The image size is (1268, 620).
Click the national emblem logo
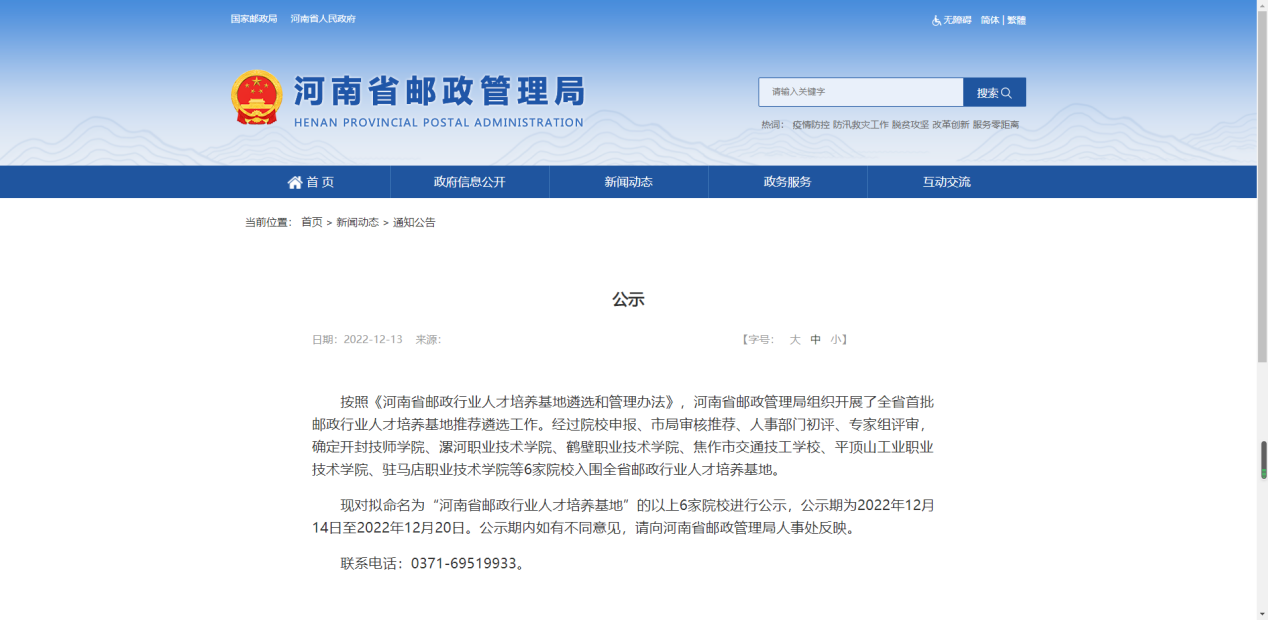coord(257,97)
